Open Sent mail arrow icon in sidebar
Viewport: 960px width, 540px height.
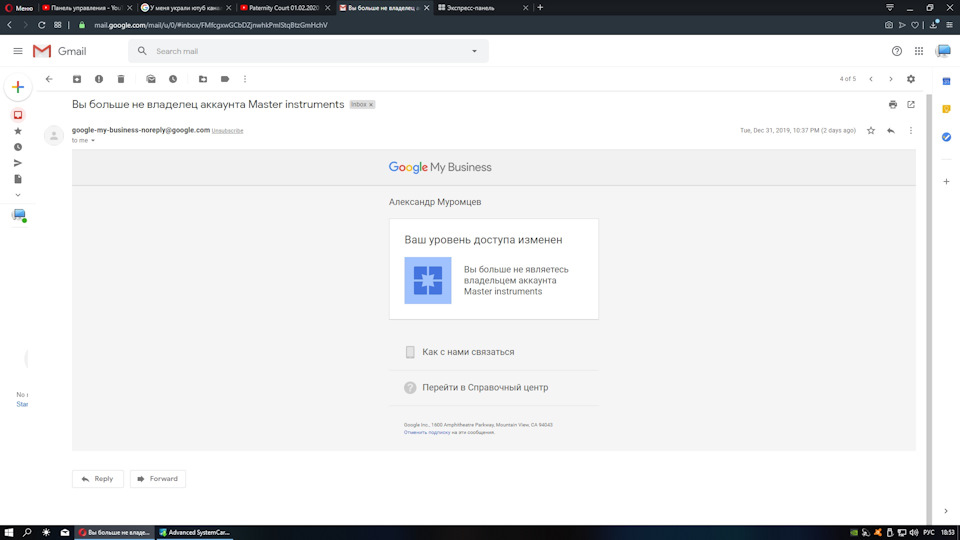[x=18, y=163]
